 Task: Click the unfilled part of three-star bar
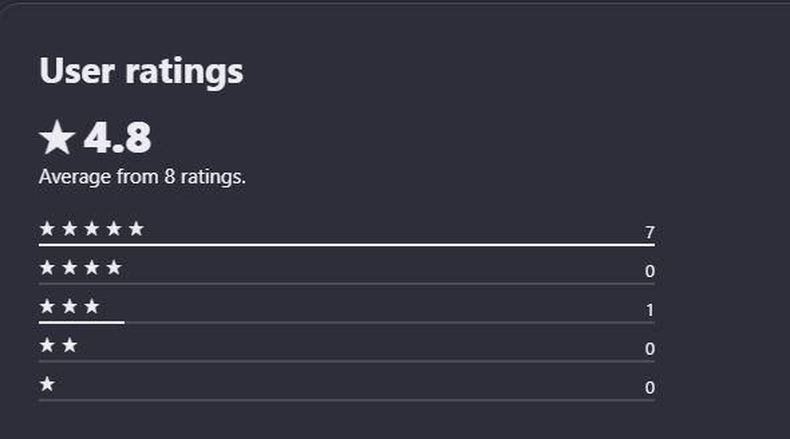click(390, 323)
